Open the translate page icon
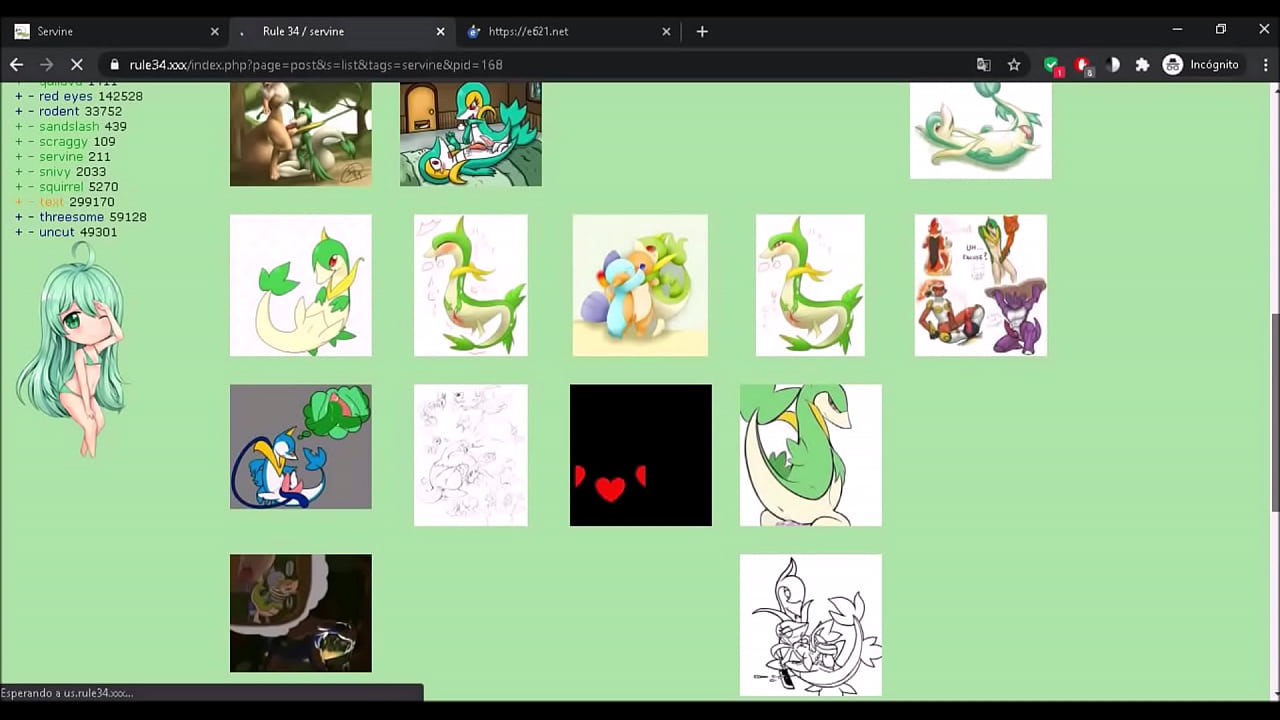 pyautogui.click(x=984, y=65)
